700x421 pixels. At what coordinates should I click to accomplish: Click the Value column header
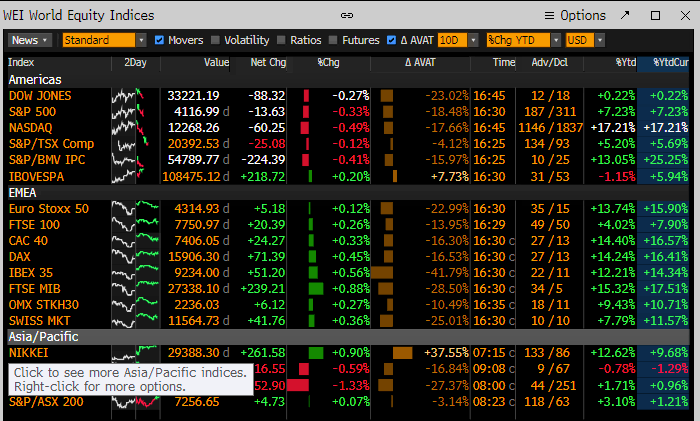pos(217,63)
